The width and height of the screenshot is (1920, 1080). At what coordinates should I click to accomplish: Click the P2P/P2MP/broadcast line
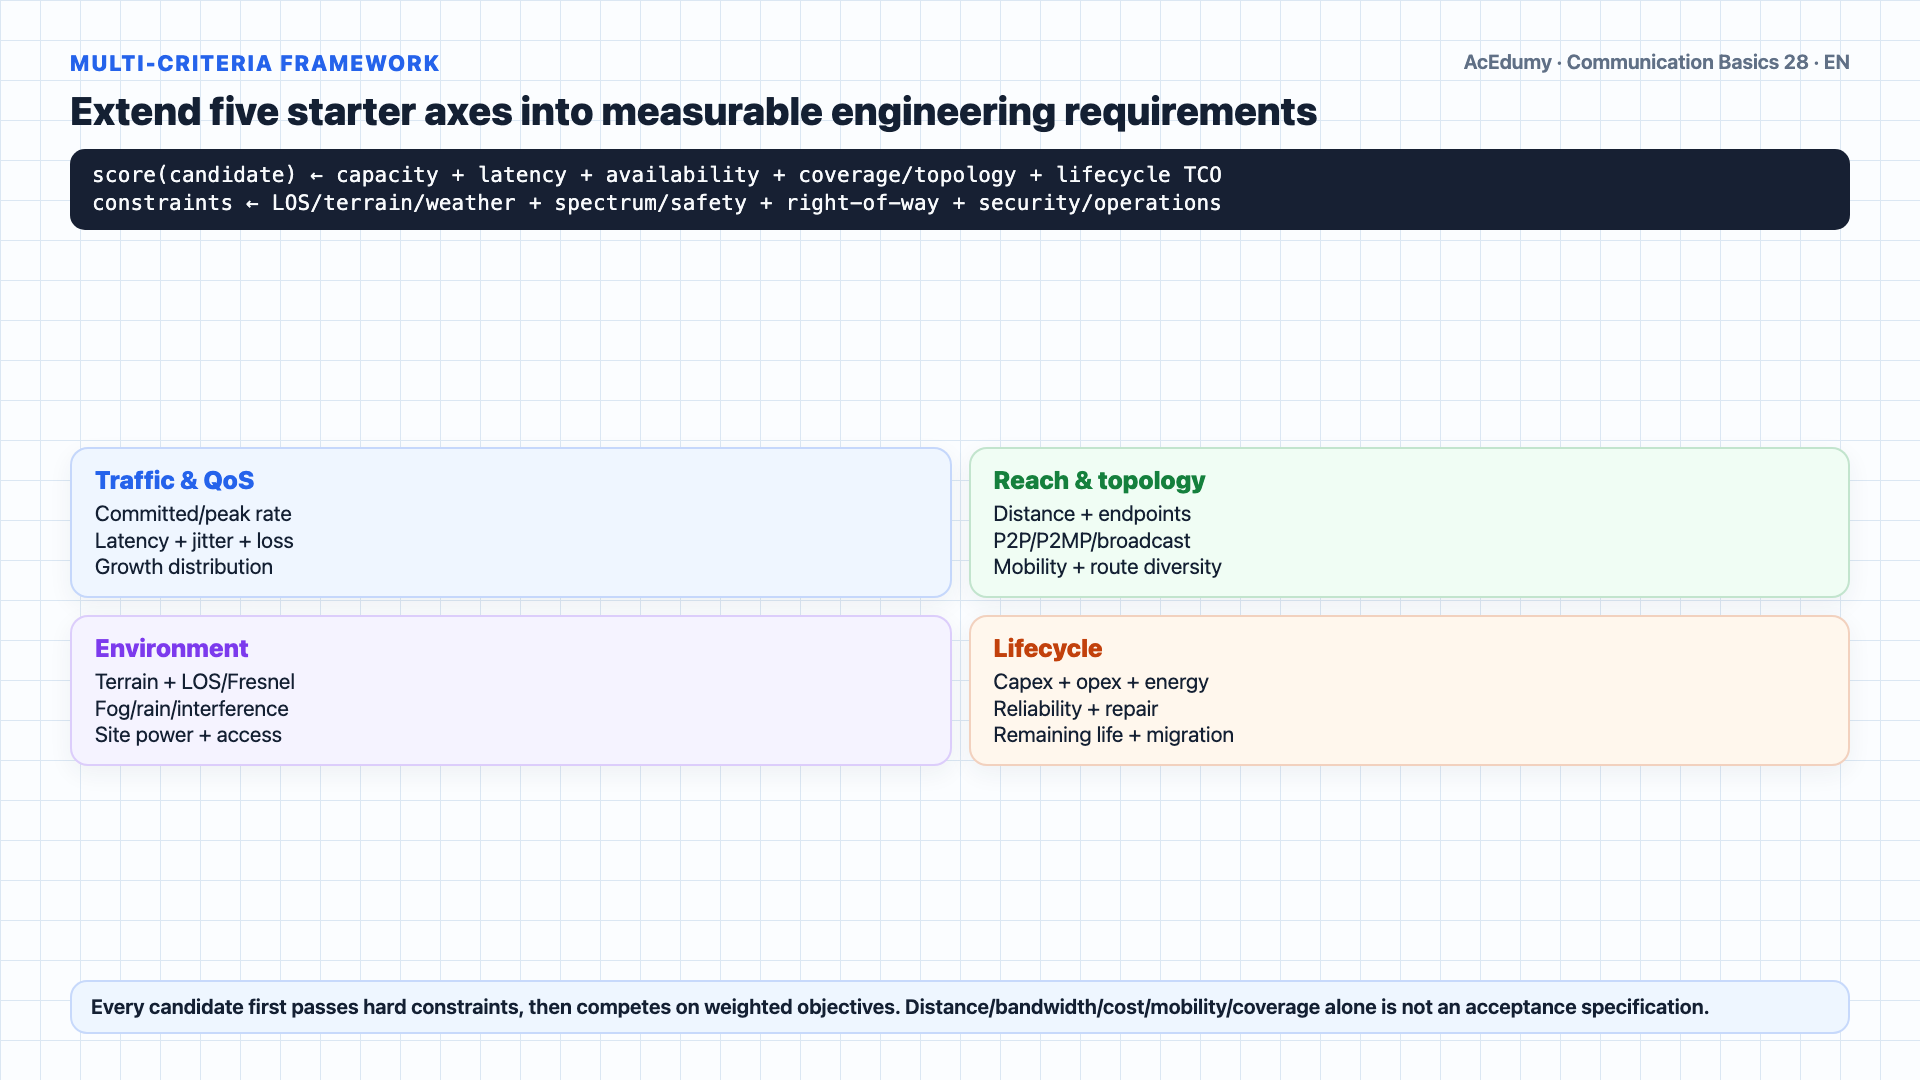tap(1092, 541)
